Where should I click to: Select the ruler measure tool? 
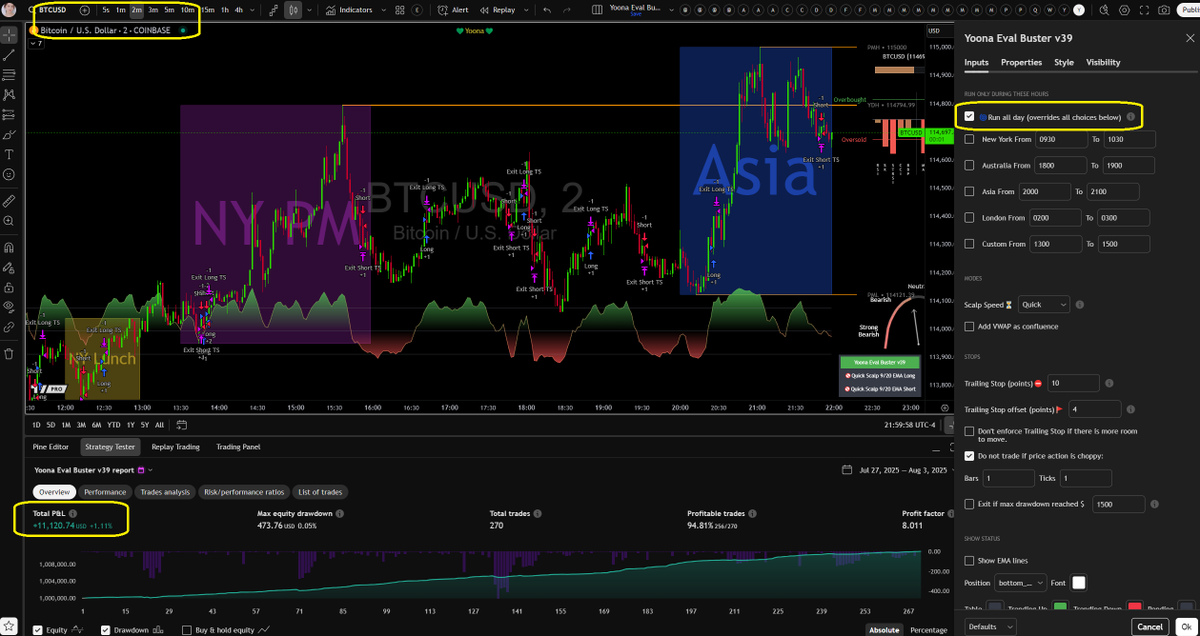(9, 201)
